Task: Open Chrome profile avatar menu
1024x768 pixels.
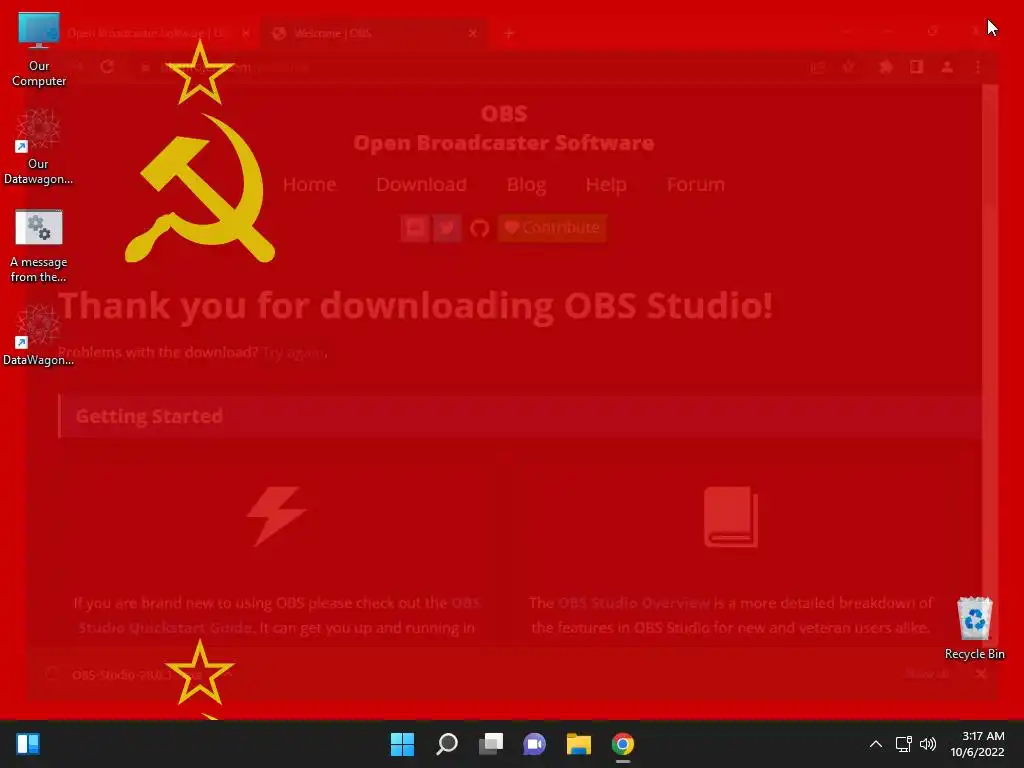Action: pos(947,67)
